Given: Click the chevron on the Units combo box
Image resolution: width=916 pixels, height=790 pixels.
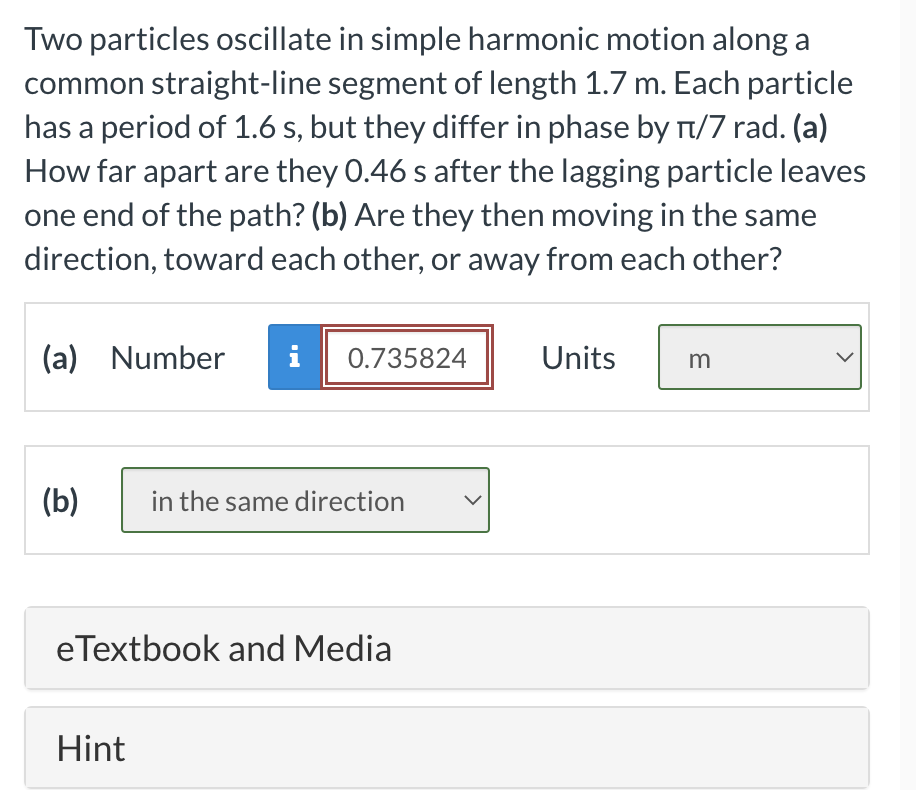Looking at the screenshot, I should pos(846,357).
